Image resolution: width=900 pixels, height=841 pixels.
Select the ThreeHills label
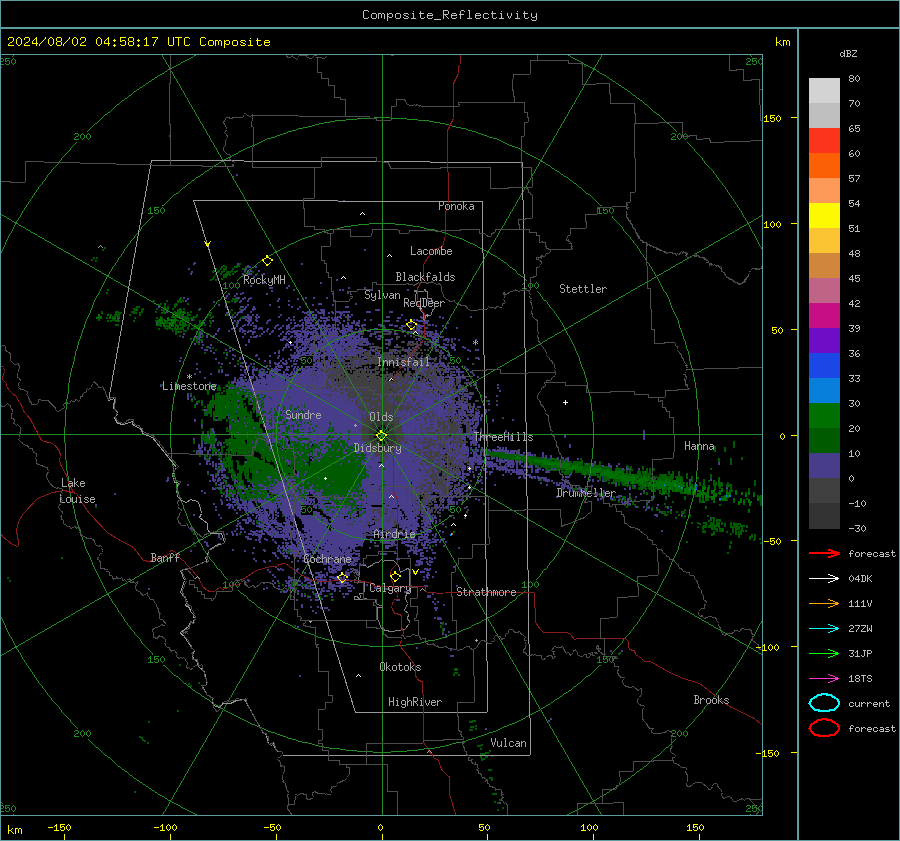[x=503, y=437]
